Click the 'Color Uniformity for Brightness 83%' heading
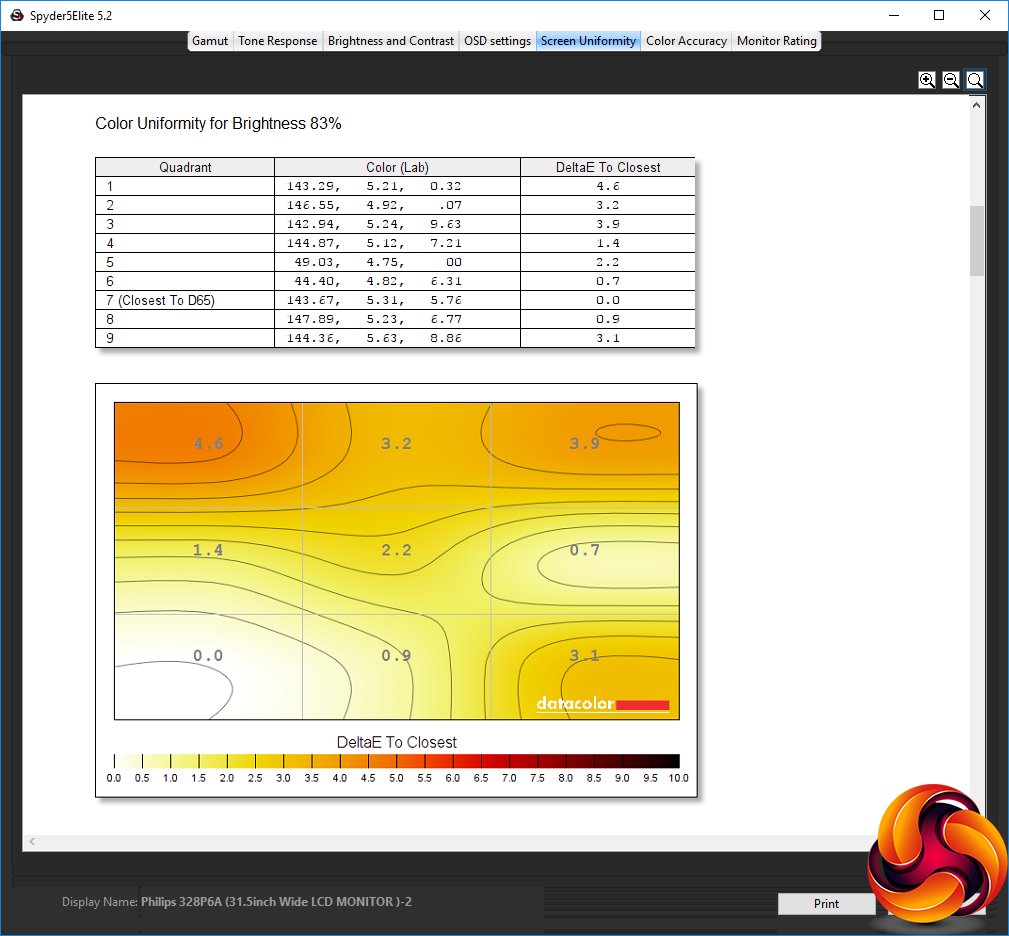This screenshot has width=1009, height=936. pyautogui.click(x=218, y=124)
